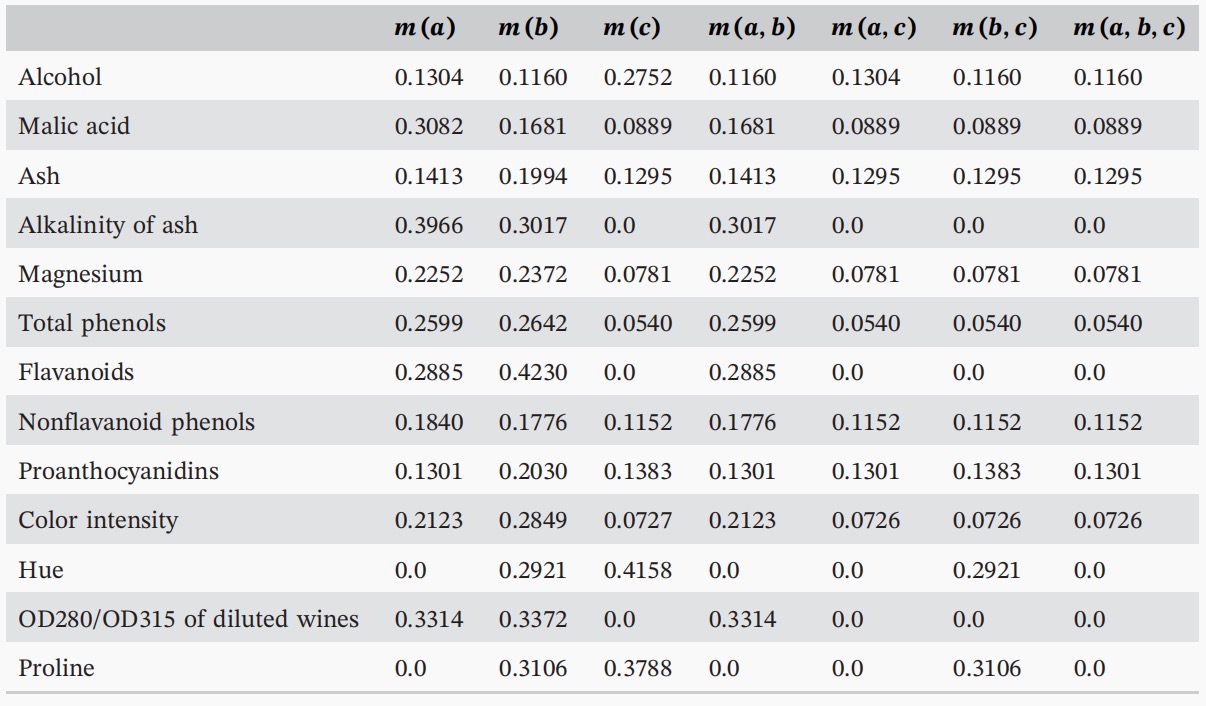
Task: Select the Total phenols row label
Action: (x=92, y=323)
